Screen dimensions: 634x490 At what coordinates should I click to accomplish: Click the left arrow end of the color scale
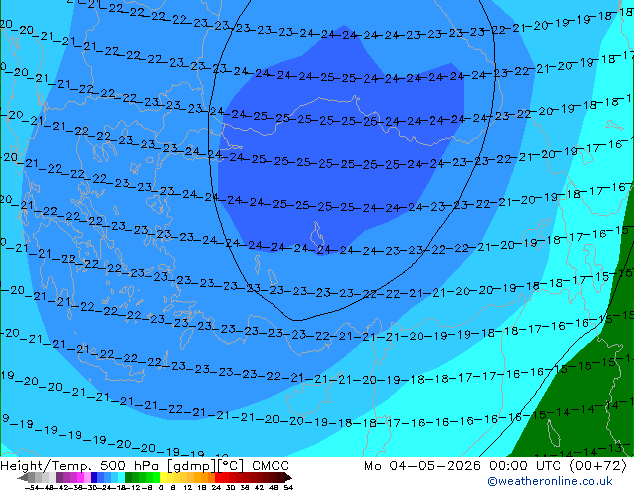22,478
